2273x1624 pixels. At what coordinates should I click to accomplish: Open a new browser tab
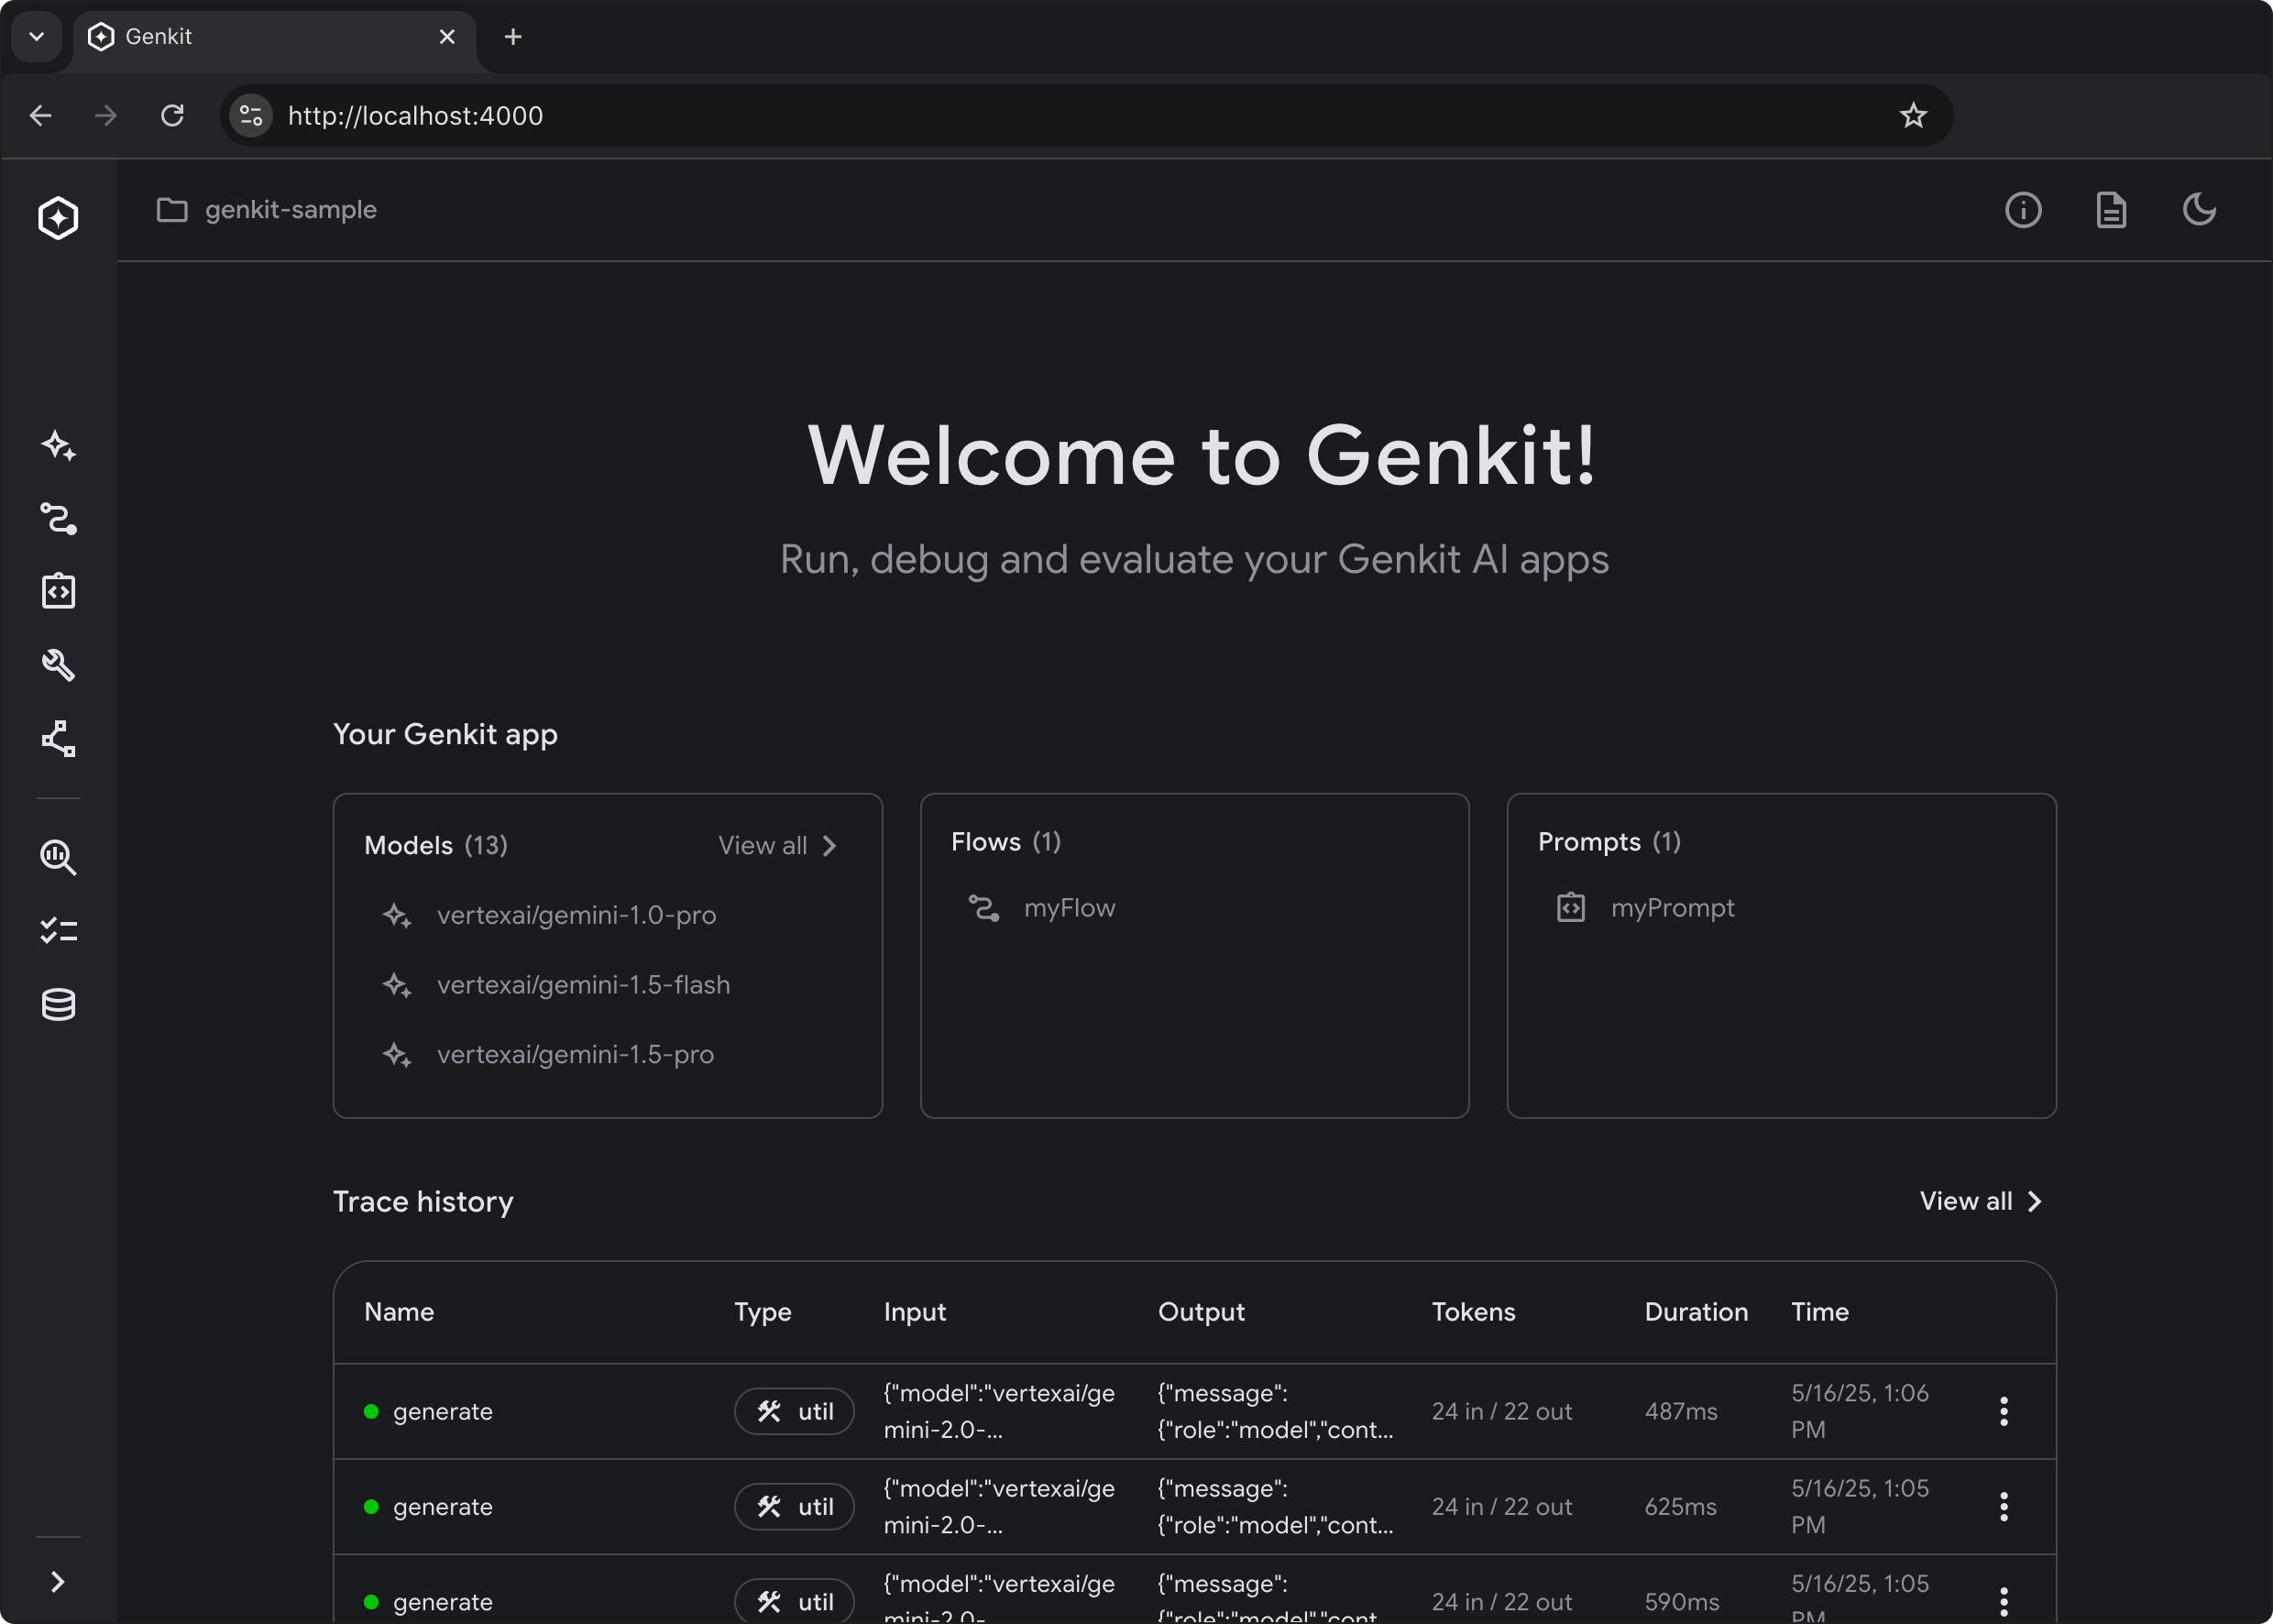click(x=513, y=36)
